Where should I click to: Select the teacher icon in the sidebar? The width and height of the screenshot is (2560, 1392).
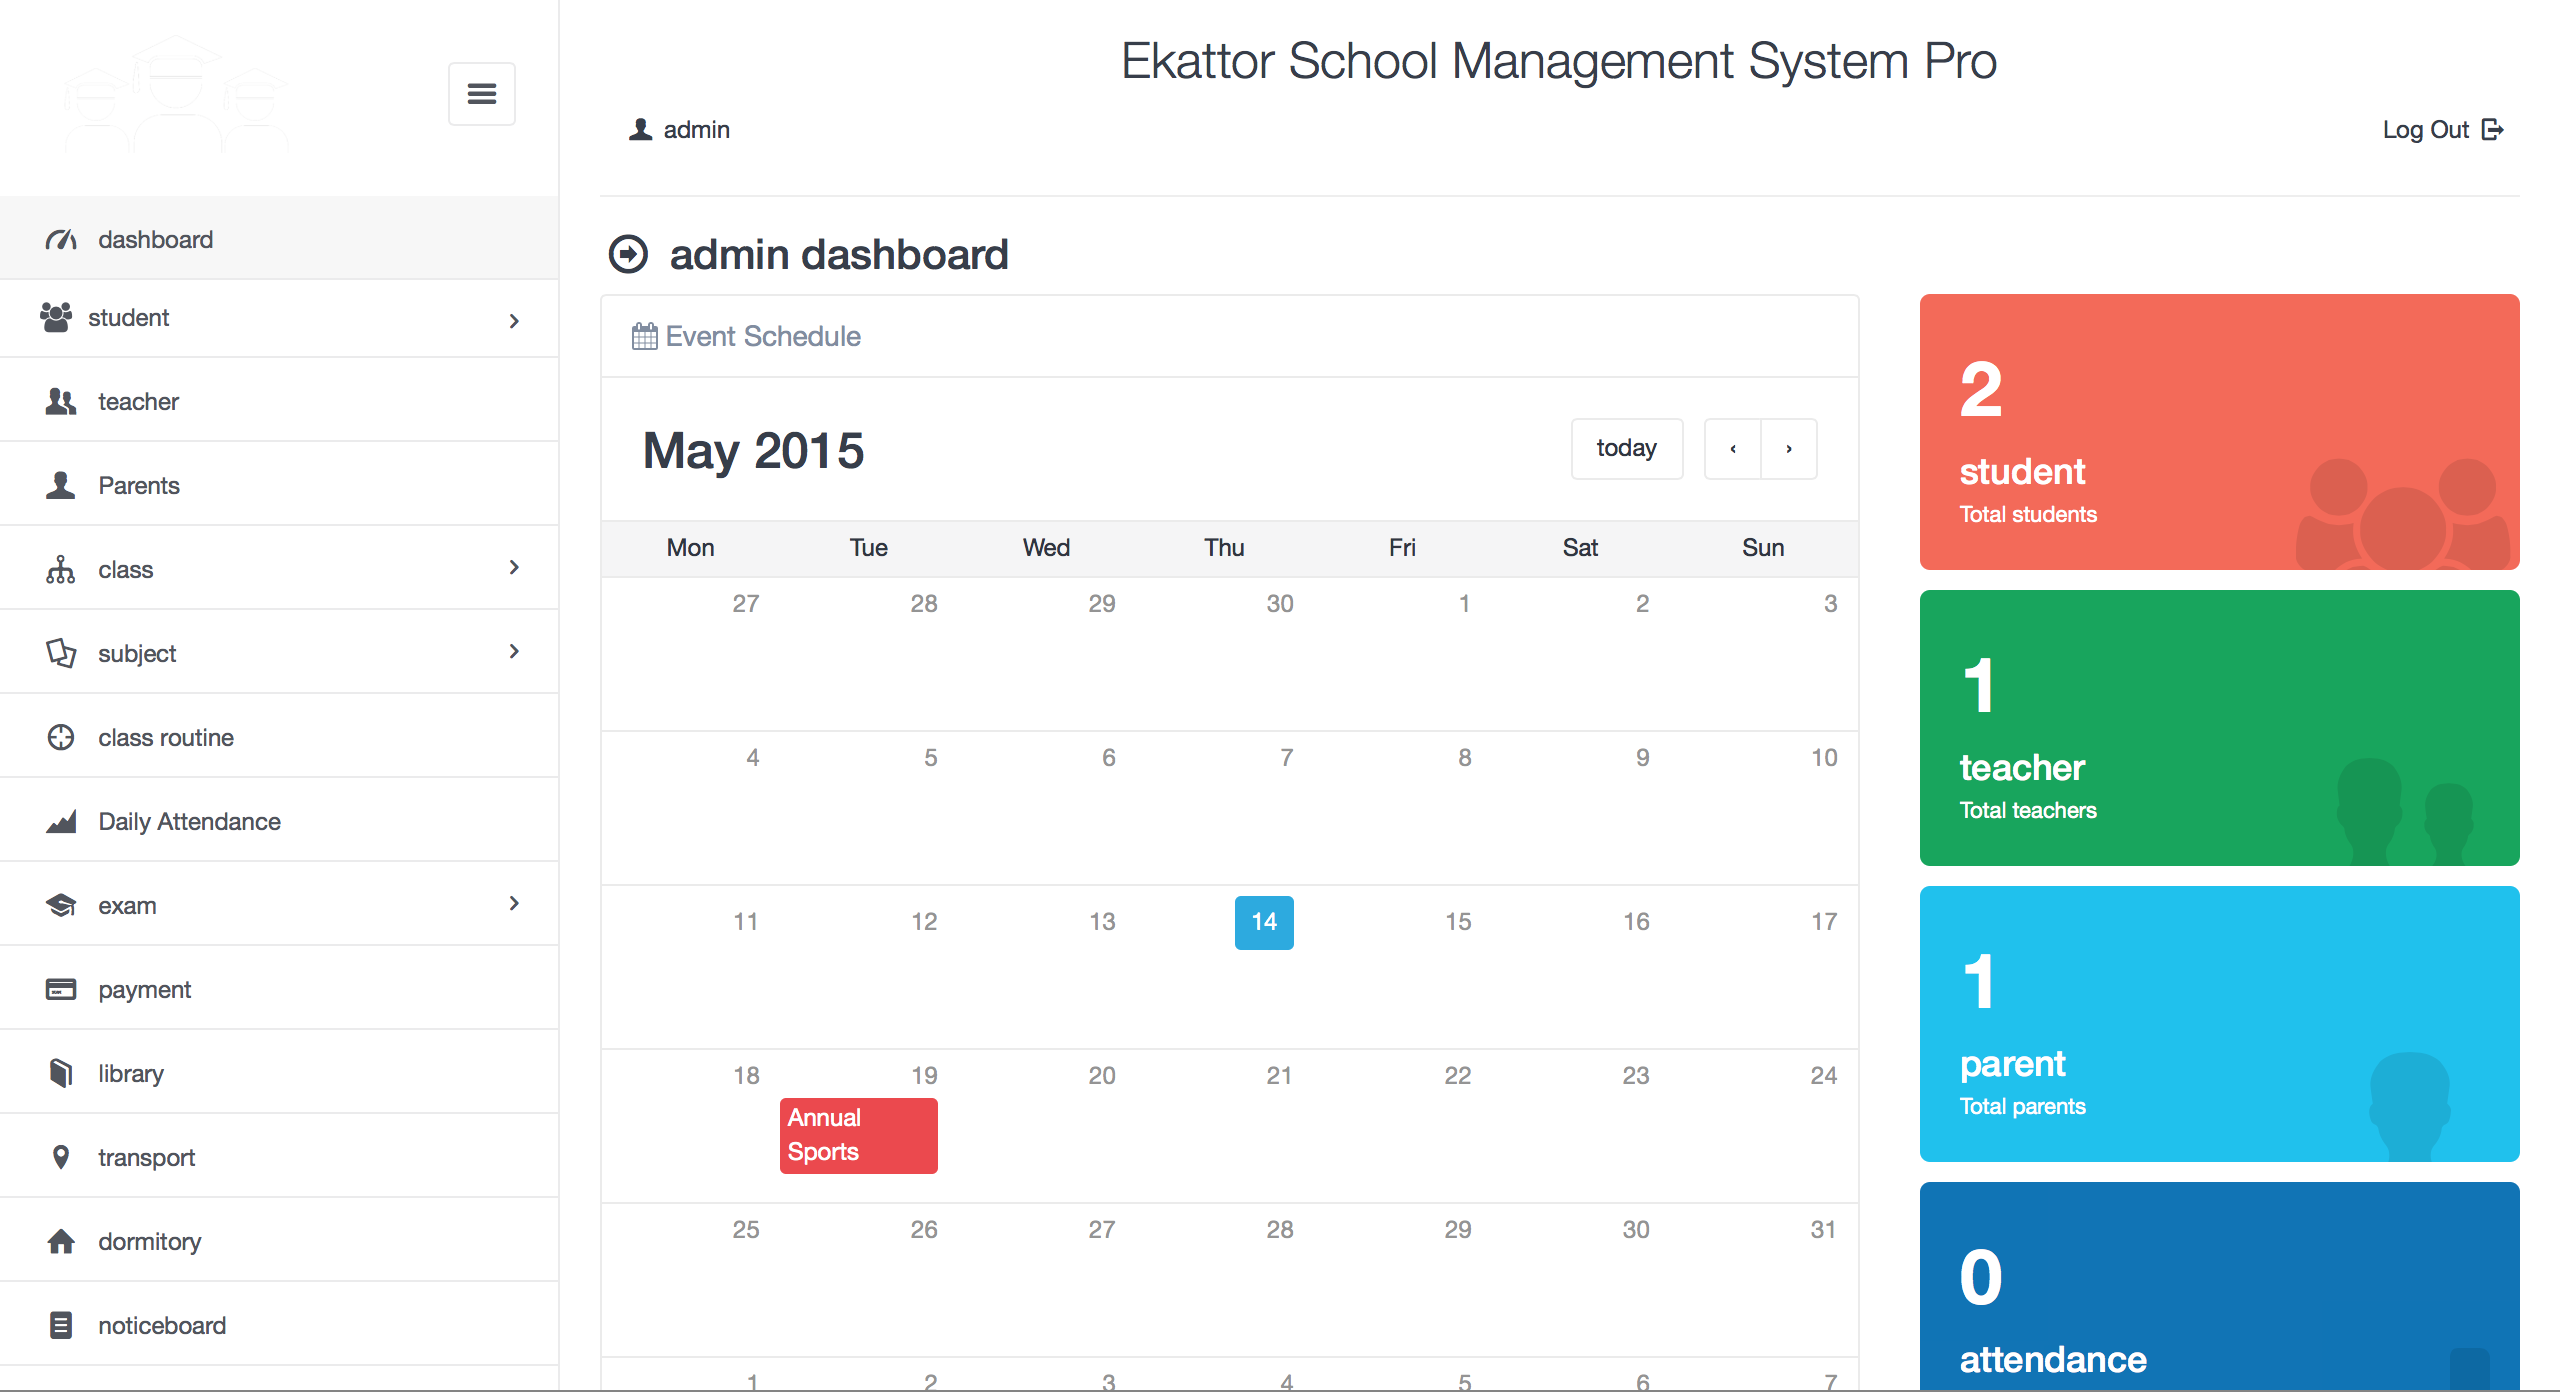[x=59, y=401]
